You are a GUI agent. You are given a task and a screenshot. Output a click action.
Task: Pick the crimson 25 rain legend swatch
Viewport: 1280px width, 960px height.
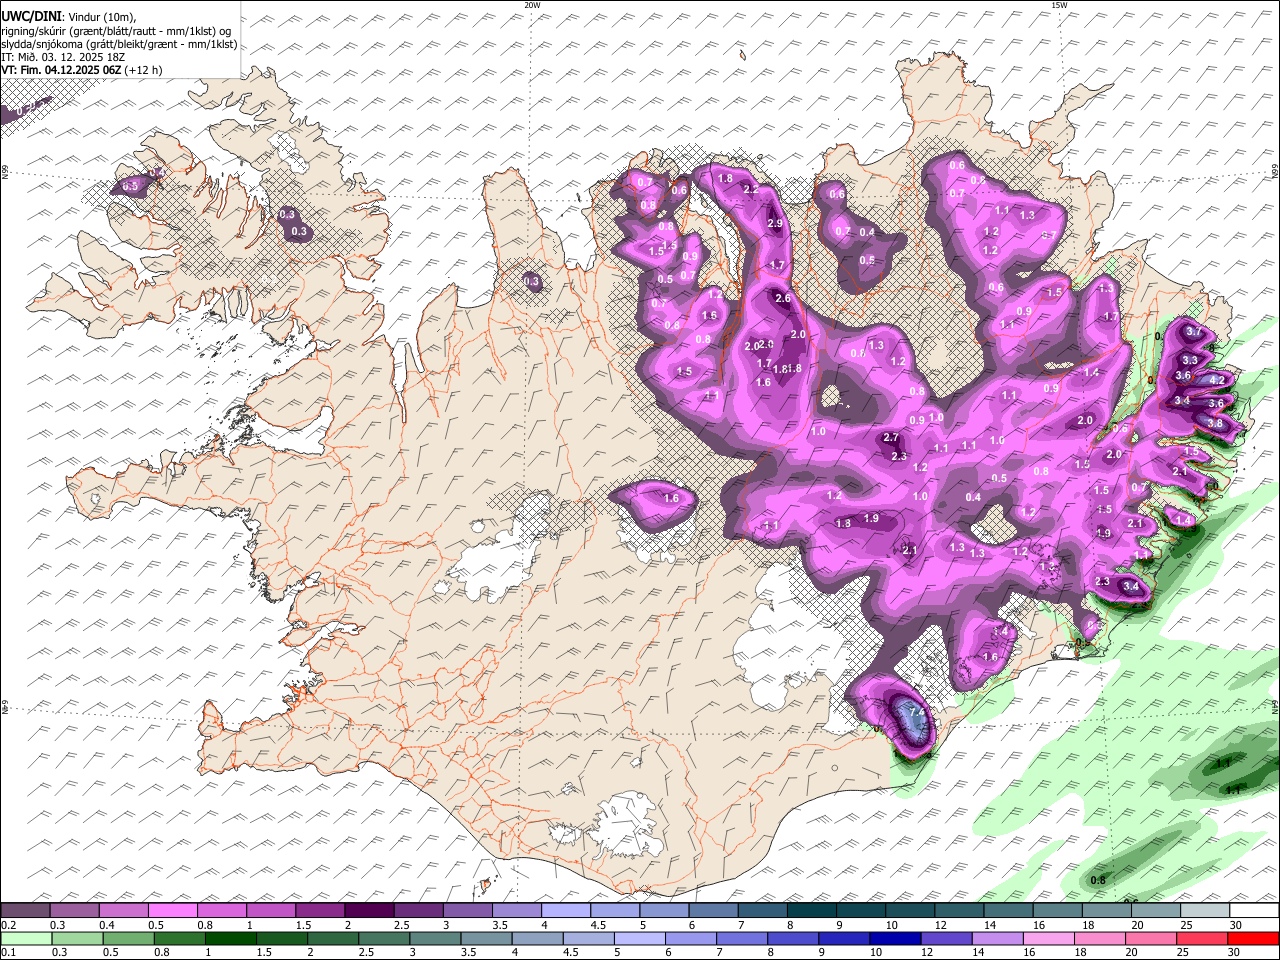(x=1202, y=939)
